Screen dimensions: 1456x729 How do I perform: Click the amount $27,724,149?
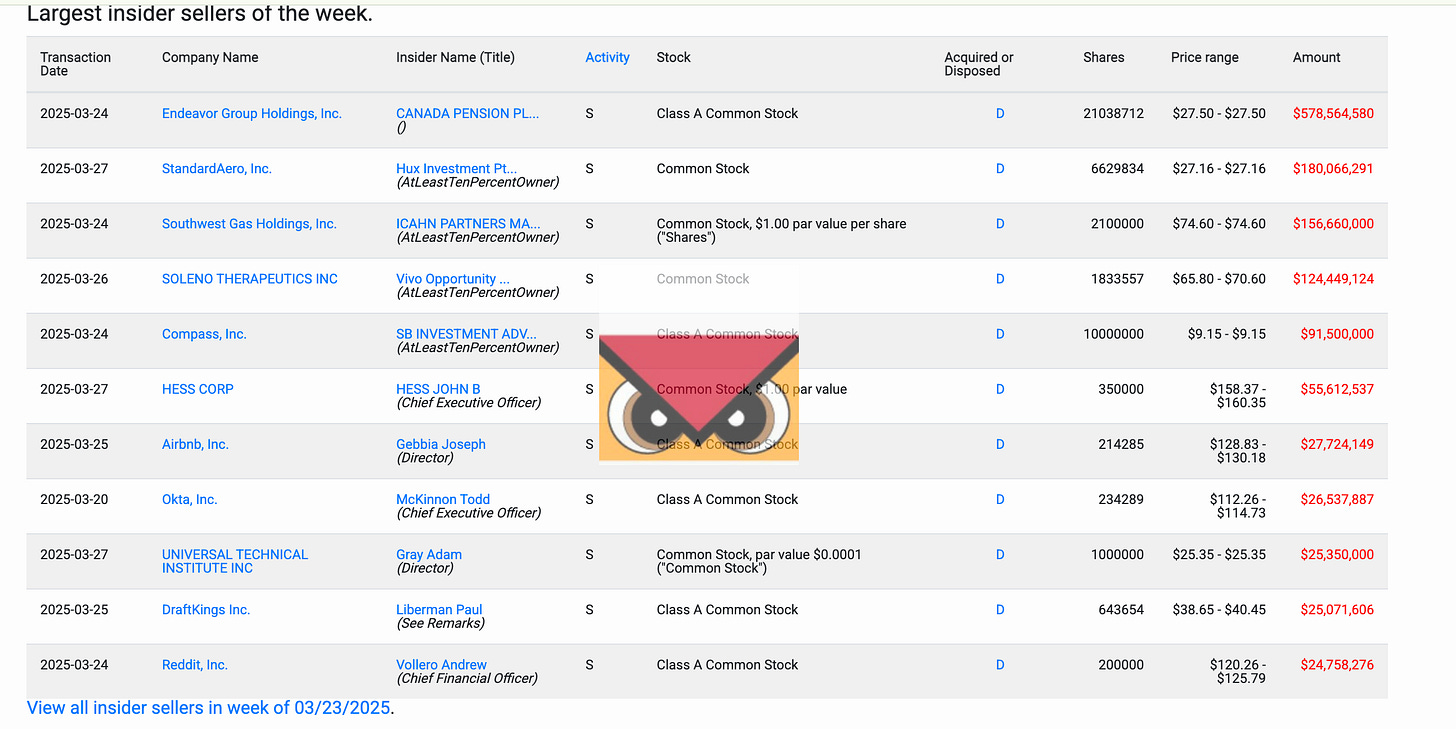(1337, 444)
